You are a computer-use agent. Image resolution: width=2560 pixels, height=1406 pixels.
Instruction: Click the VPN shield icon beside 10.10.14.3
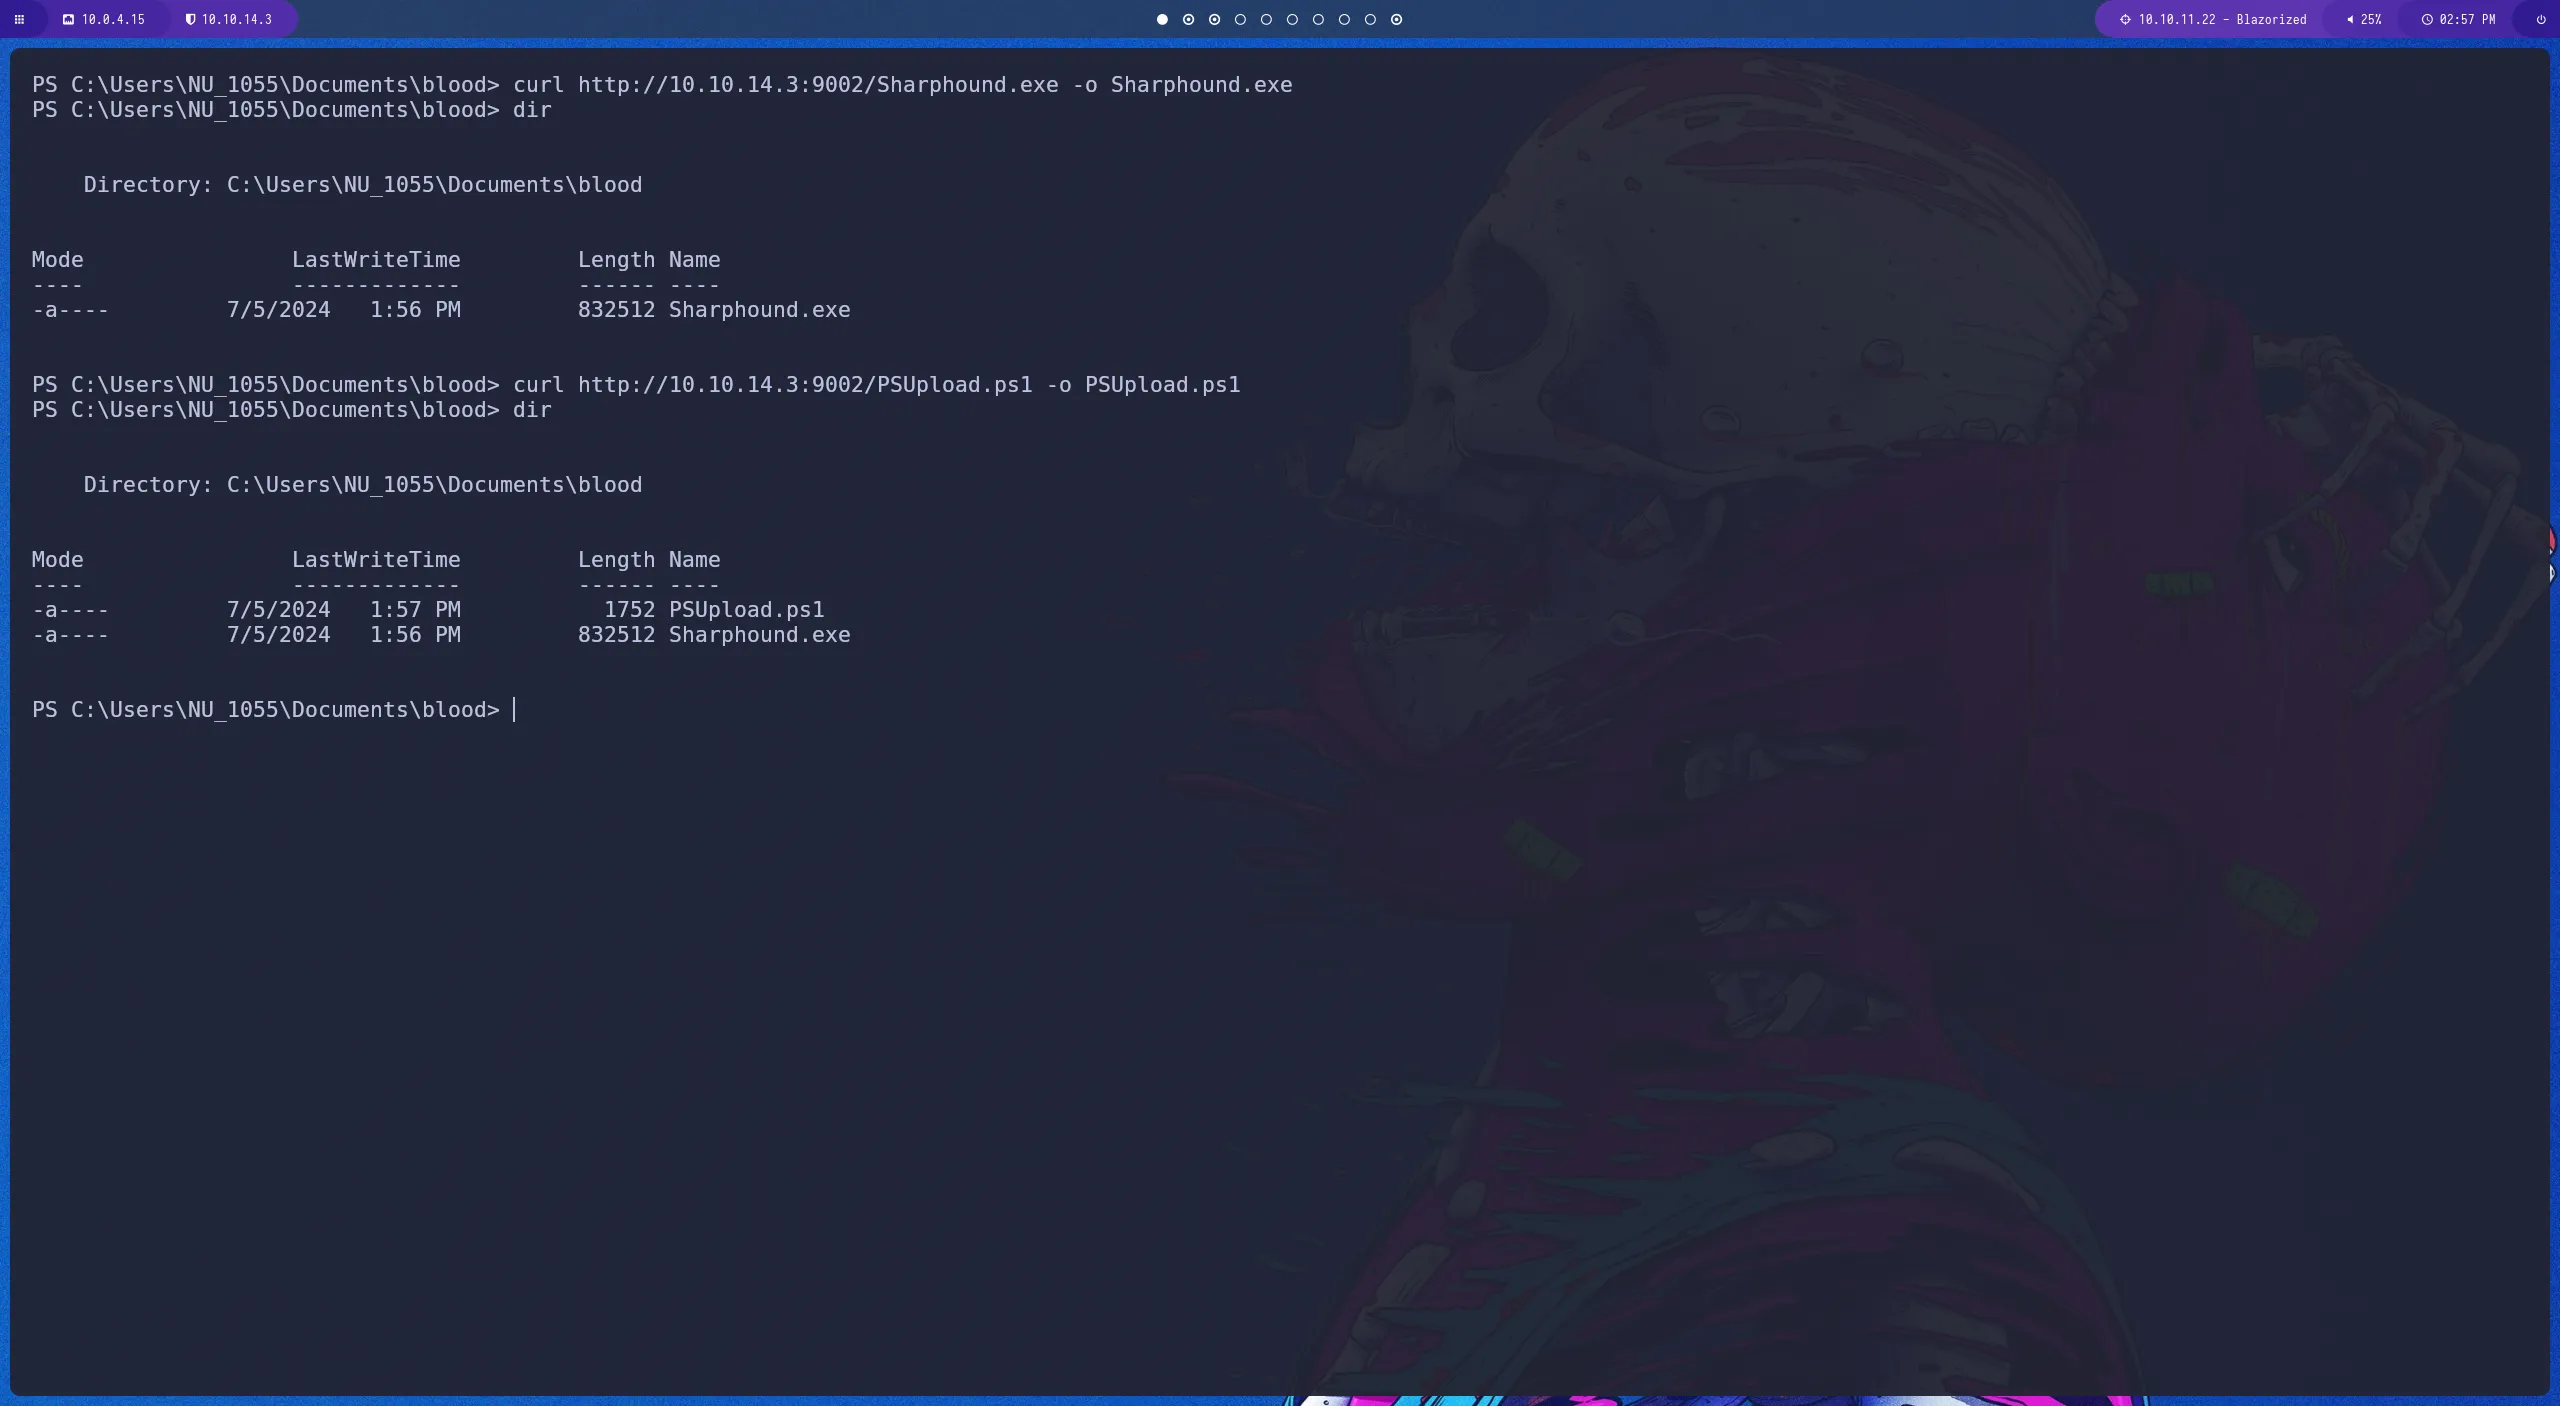pyautogui.click(x=190, y=19)
